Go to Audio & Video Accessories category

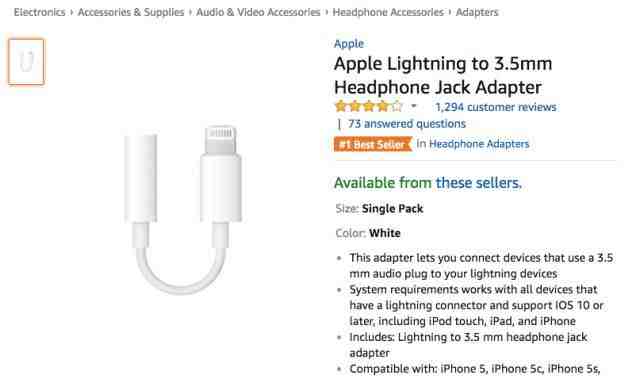pyautogui.click(x=258, y=12)
